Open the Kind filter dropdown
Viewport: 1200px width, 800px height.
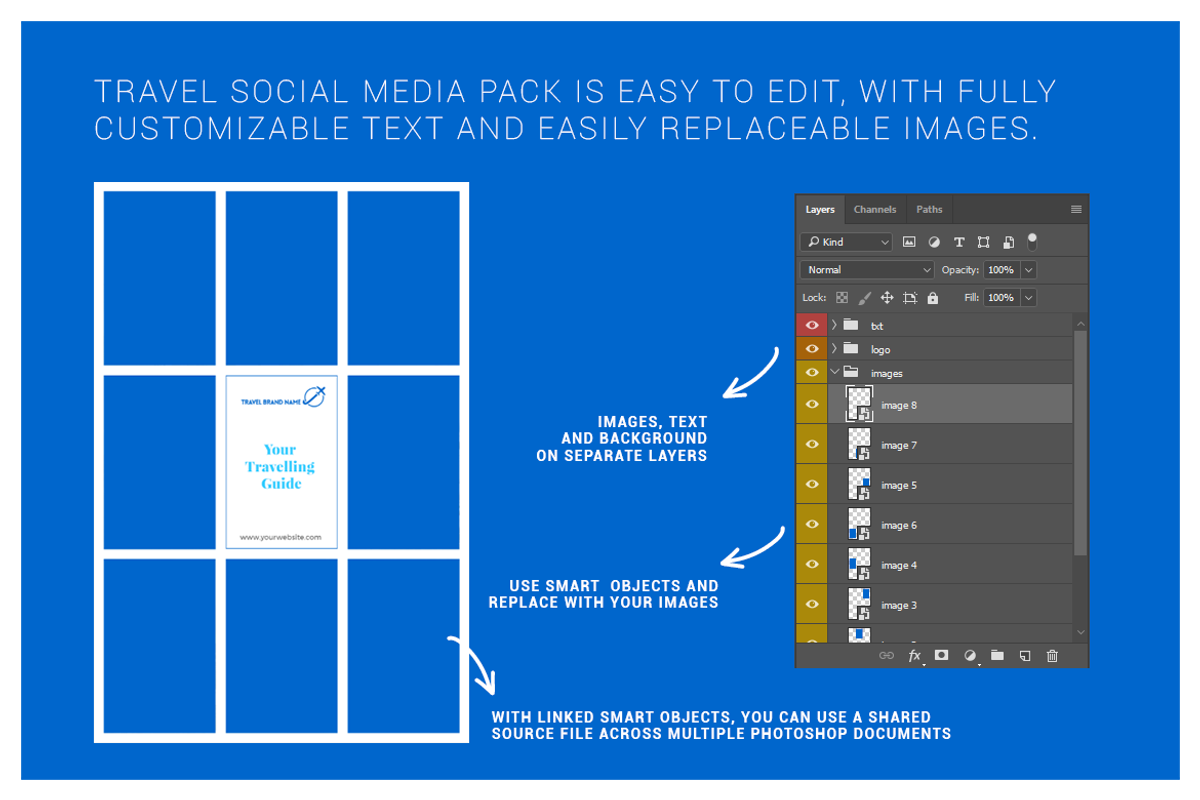coord(846,242)
